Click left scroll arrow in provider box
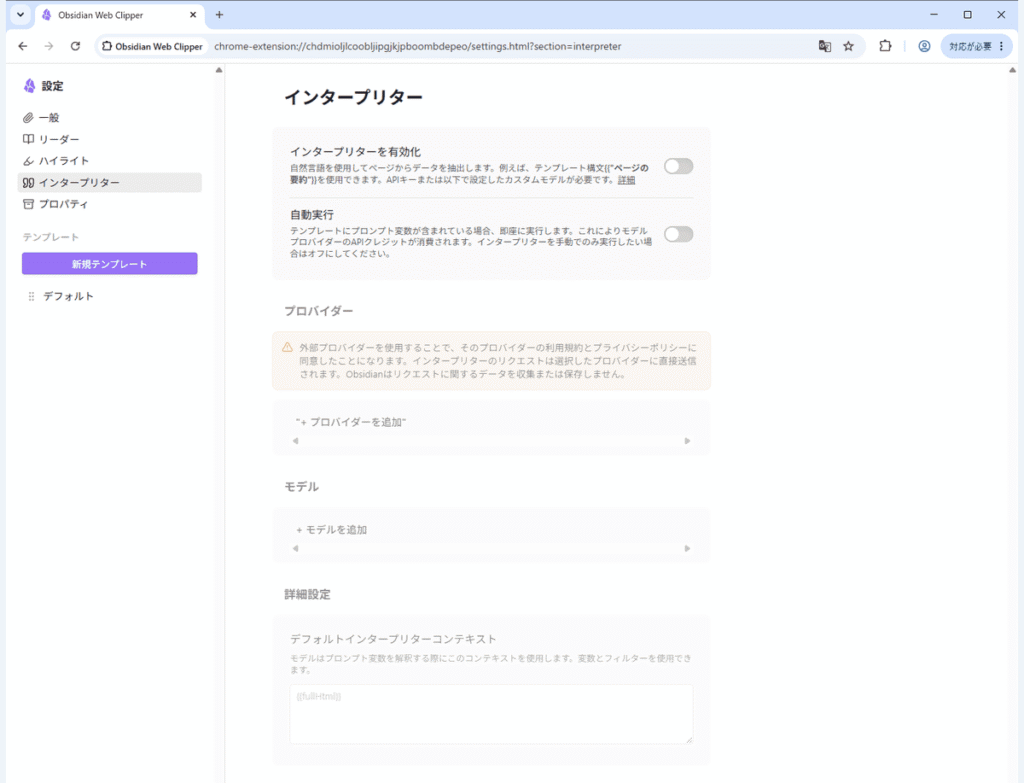Screen dimensions: 1024x783 [296, 441]
